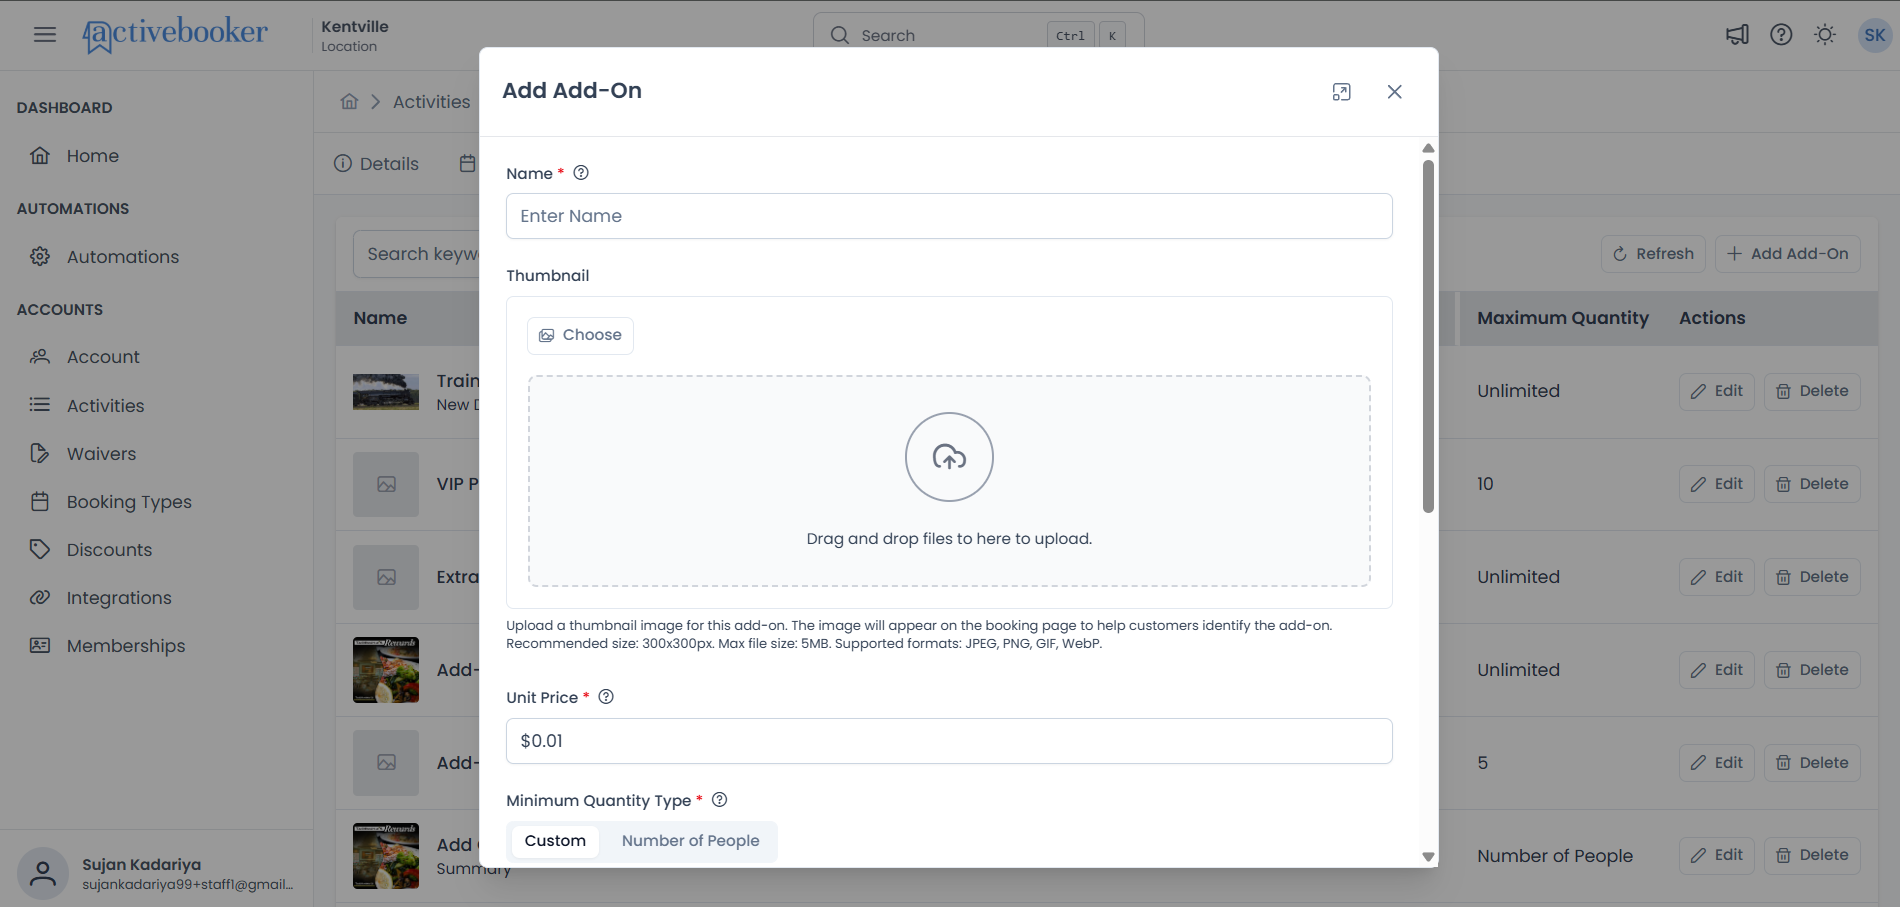The height and width of the screenshot is (907, 1900).
Task: Click the Name column header
Action: (380, 318)
